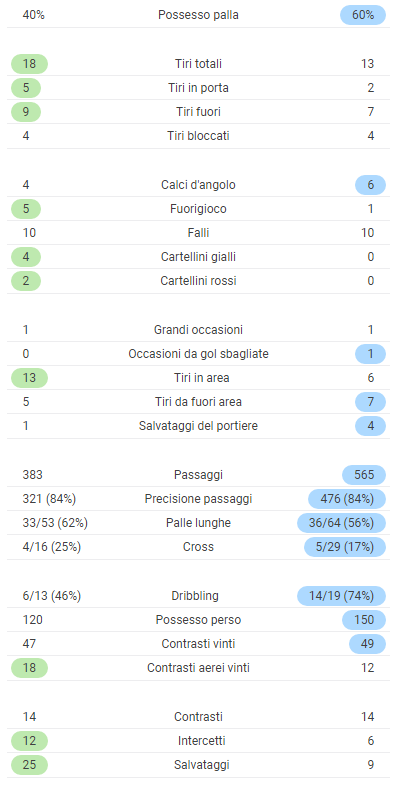Click the green 2 Cartellini rossi badge

[x=26, y=281]
